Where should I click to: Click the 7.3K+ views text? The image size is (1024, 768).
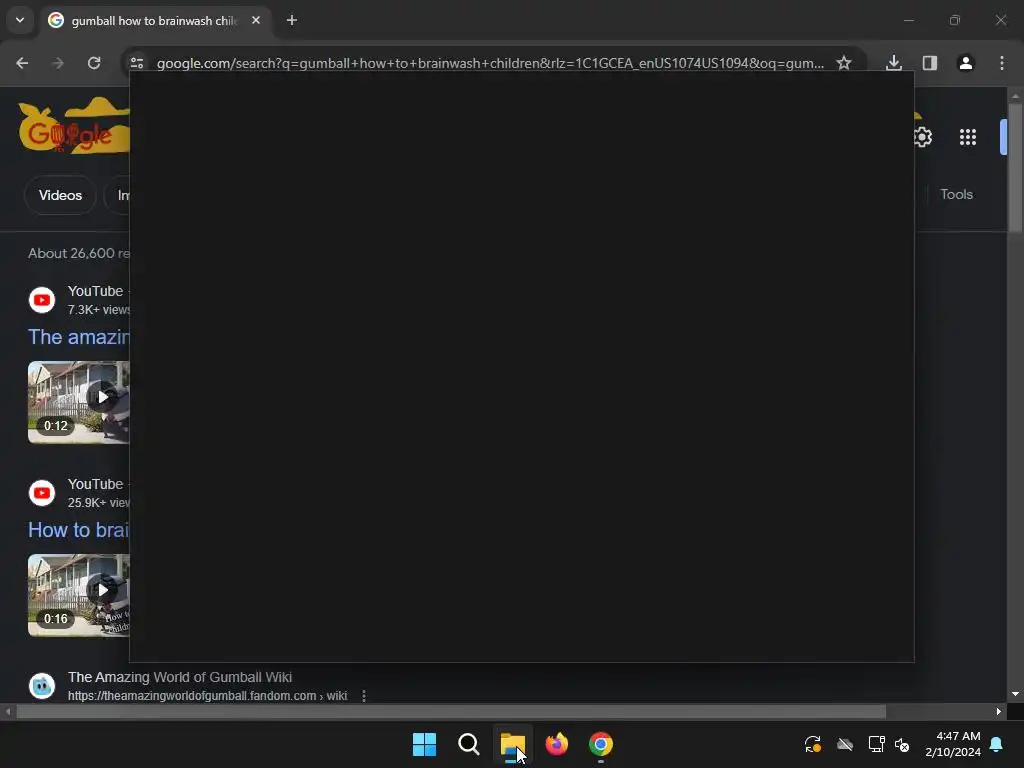(99, 310)
